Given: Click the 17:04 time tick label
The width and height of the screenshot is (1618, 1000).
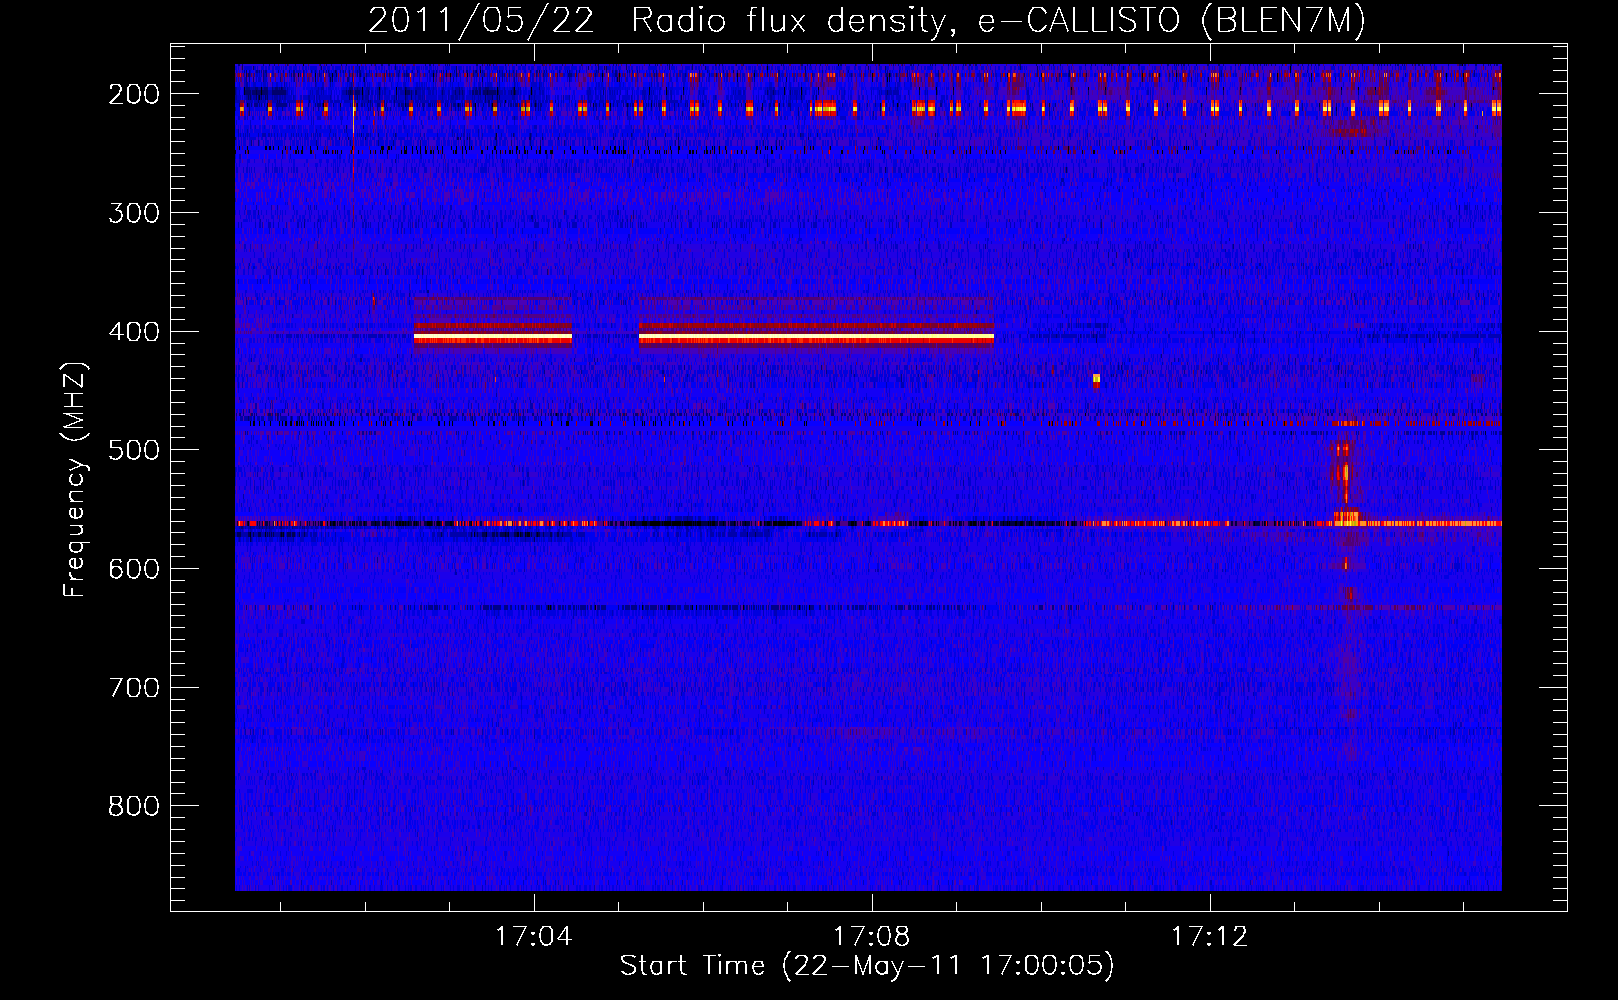Looking at the screenshot, I should (534, 936).
